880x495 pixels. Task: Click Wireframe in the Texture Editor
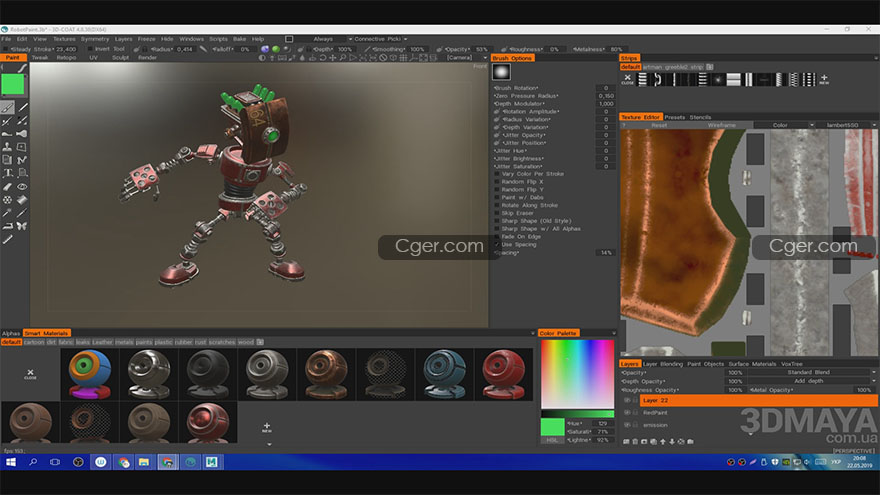pyautogui.click(x=721, y=125)
